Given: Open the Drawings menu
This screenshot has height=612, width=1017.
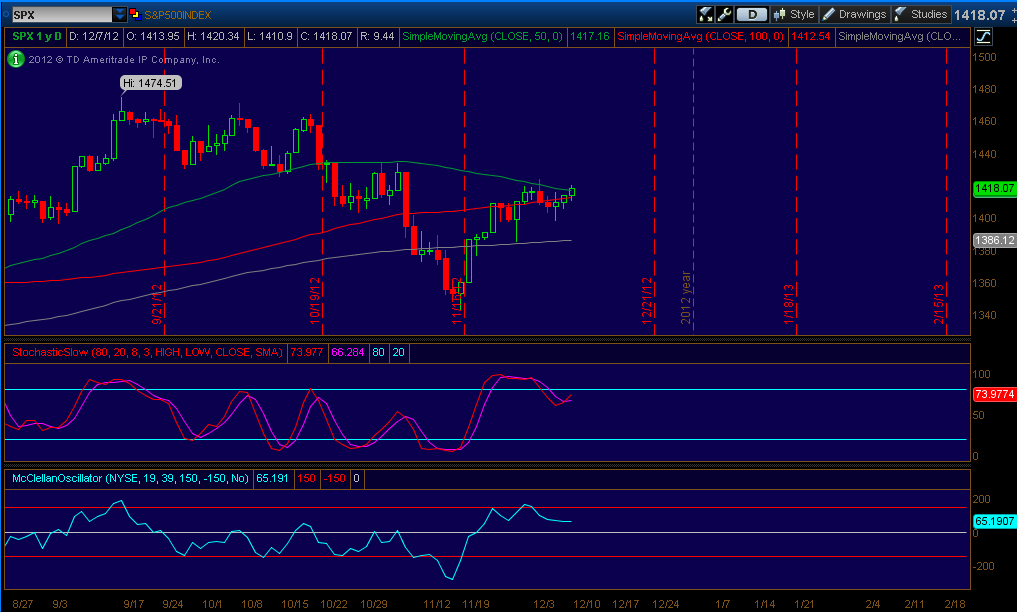Looking at the screenshot, I should (x=854, y=14).
